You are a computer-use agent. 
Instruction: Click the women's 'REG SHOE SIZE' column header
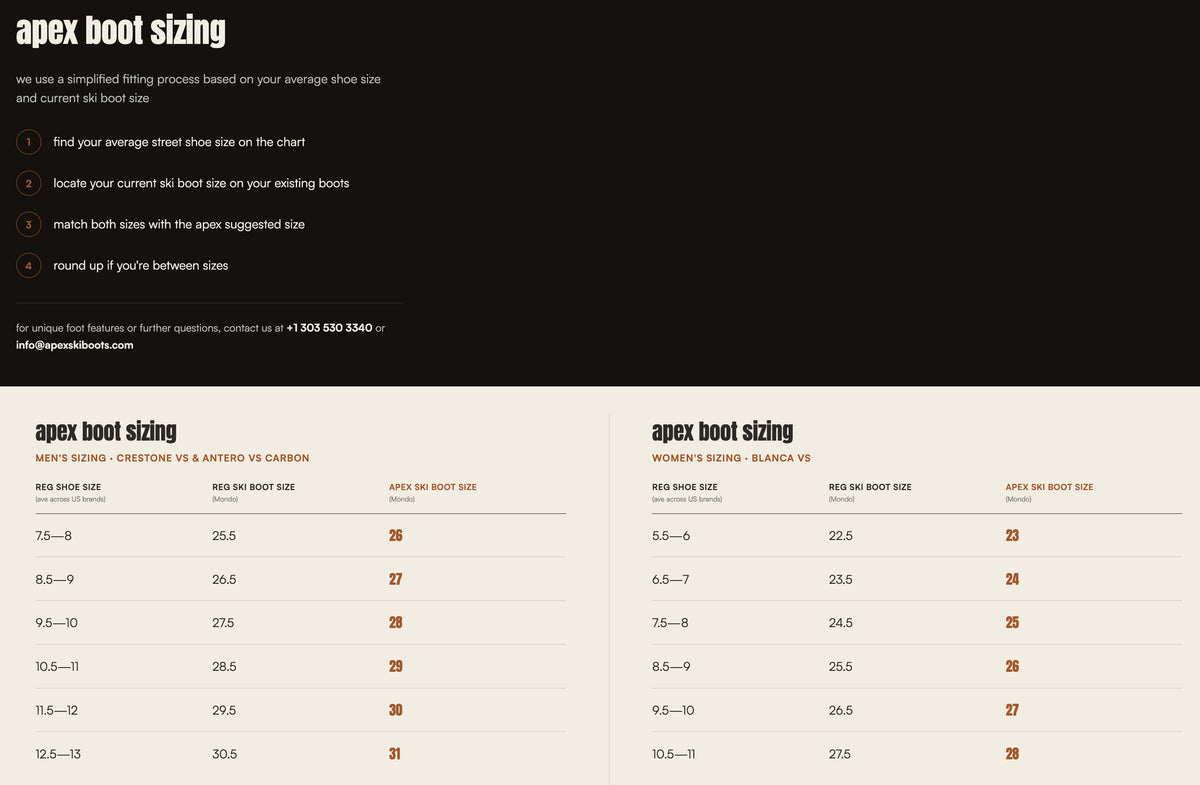(x=685, y=487)
